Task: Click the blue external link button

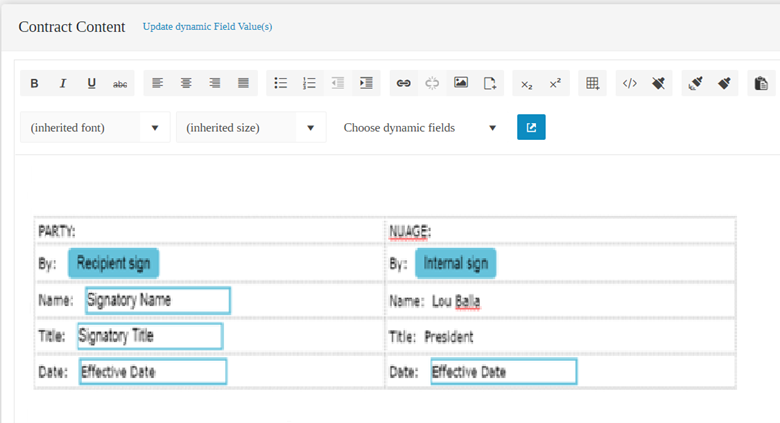Action: (x=531, y=128)
